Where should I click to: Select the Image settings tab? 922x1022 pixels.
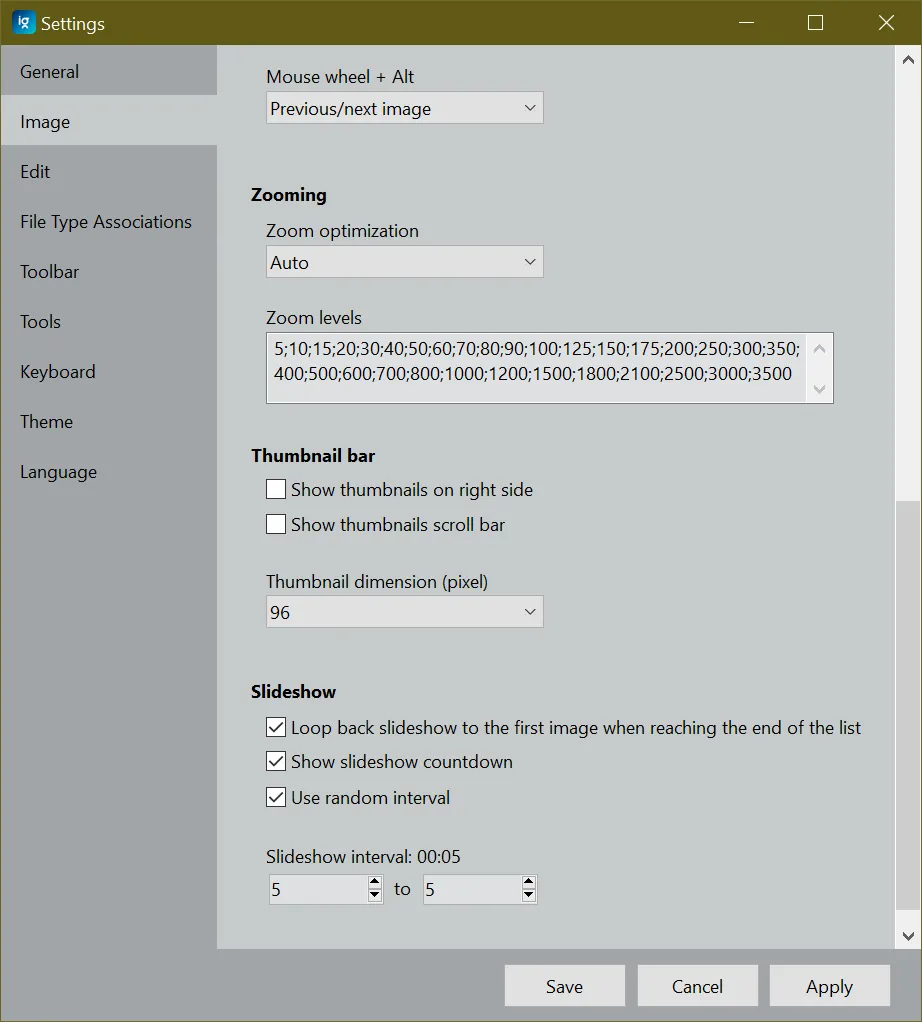[x=109, y=121]
